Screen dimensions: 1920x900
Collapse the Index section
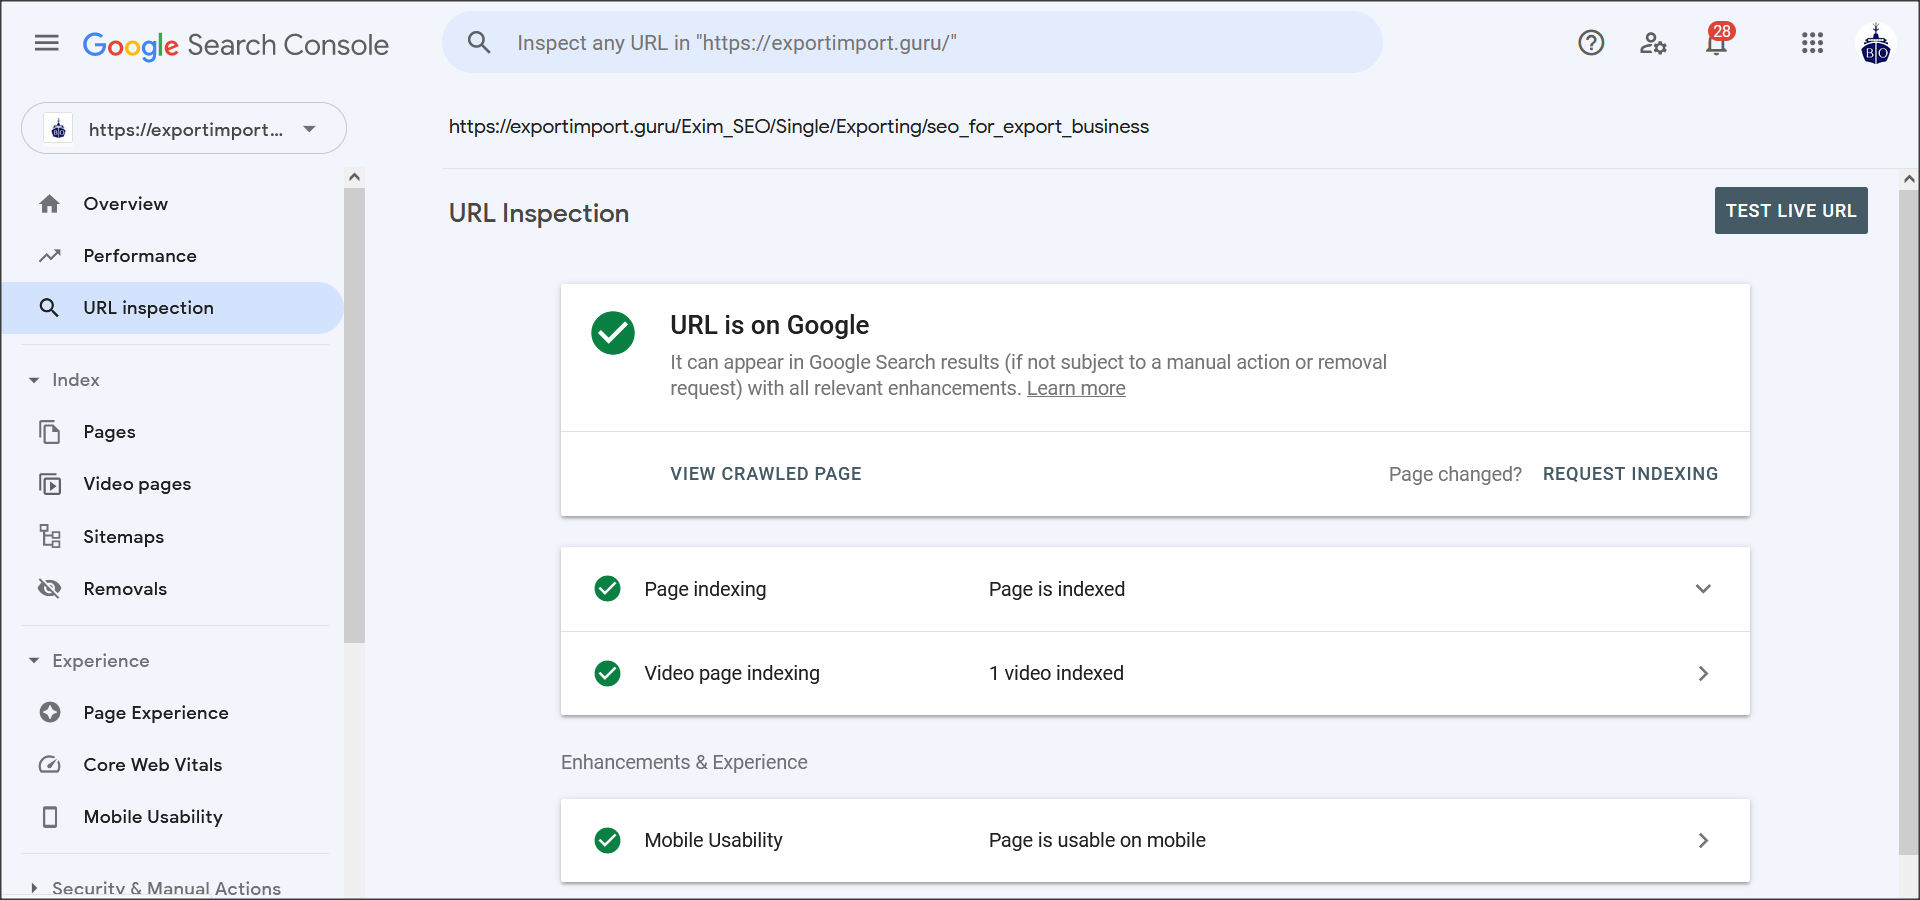click(x=34, y=380)
